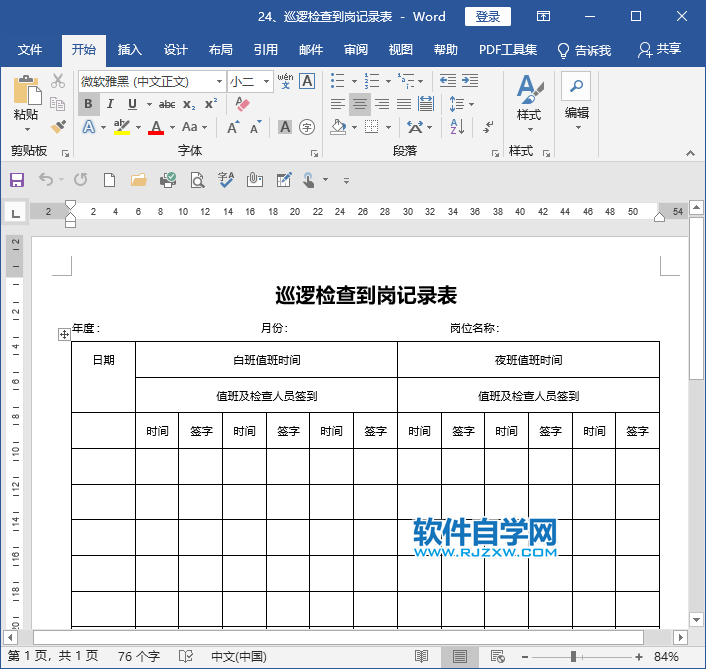Open print preview magnifier icon

pyautogui.click(x=197, y=180)
